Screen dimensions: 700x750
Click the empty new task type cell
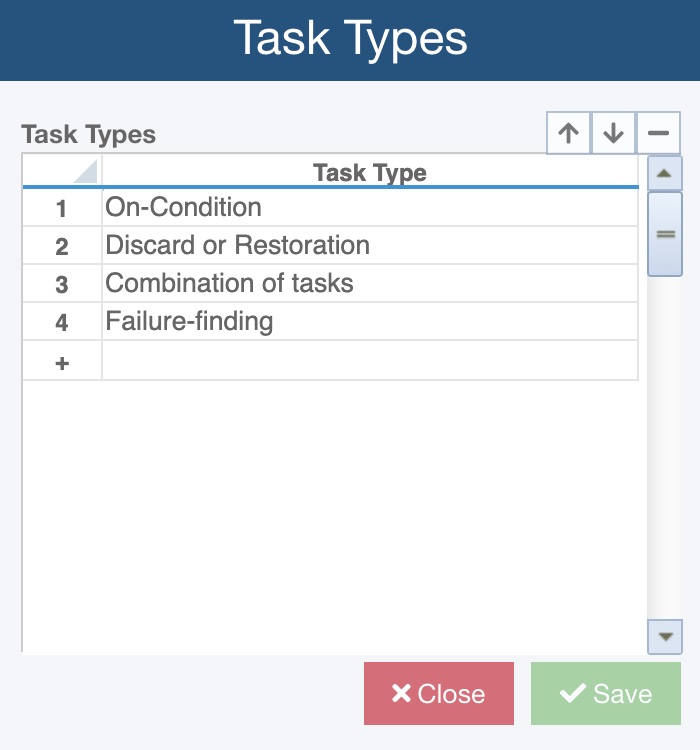(369, 361)
